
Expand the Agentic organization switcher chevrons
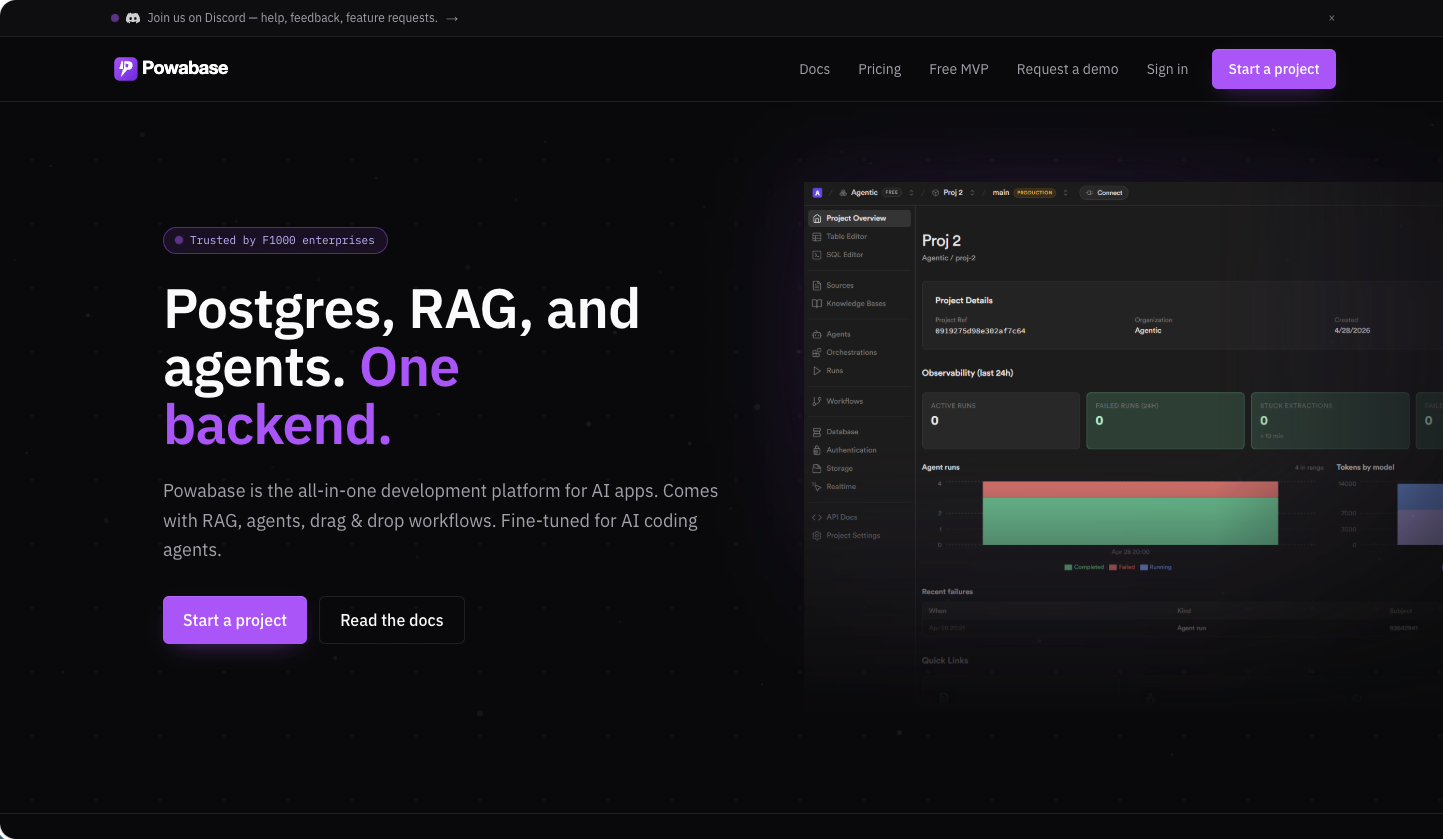click(911, 193)
